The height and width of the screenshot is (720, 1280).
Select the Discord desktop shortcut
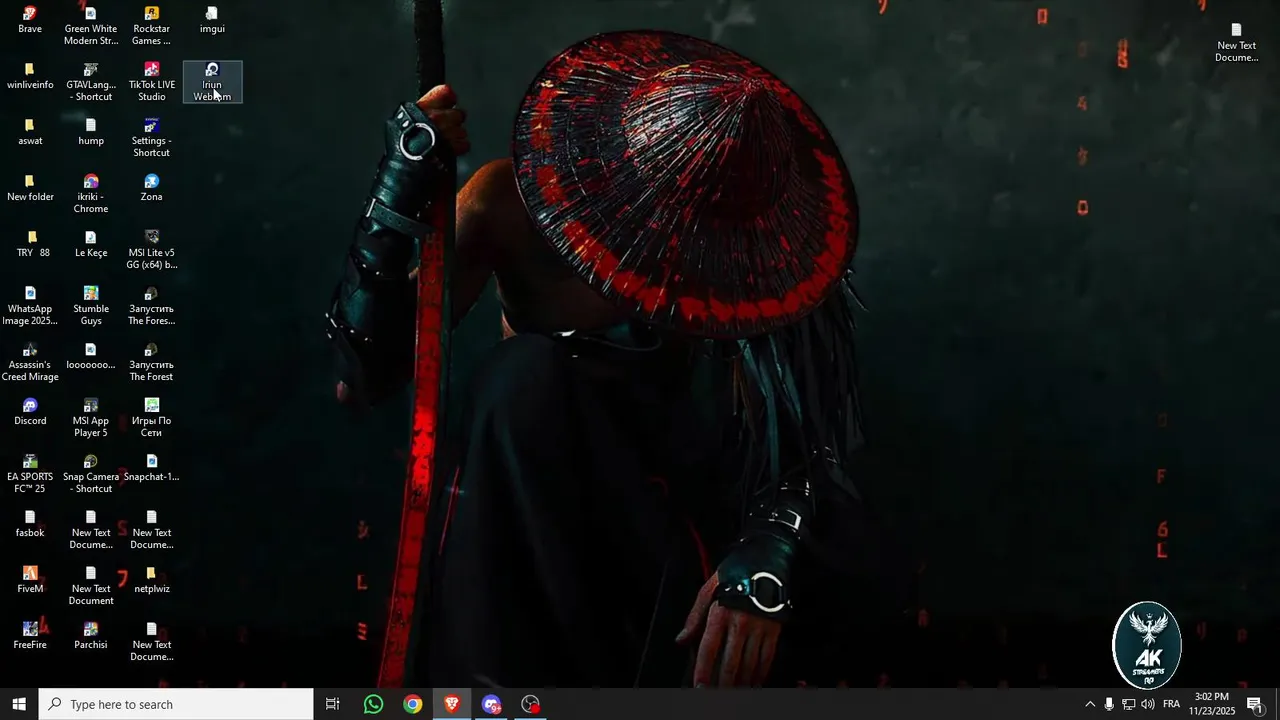click(30, 413)
